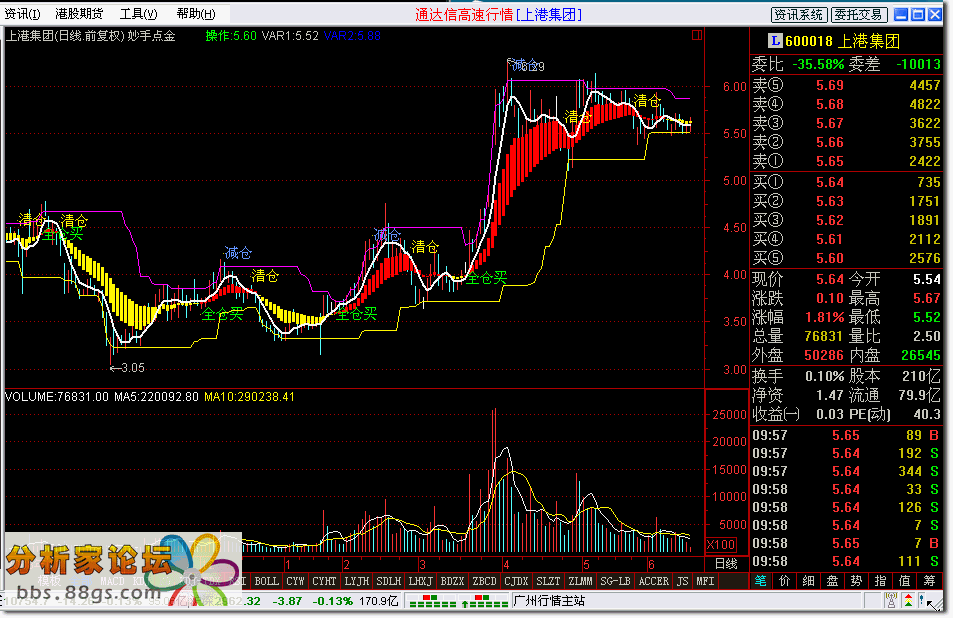Select the 价 tab in quote panel
Screen dimensions: 953x618
(785, 581)
